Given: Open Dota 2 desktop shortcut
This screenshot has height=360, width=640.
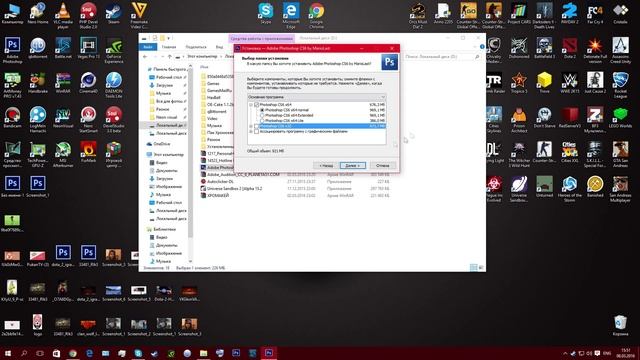Looking at the screenshot, I should coord(569,48).
